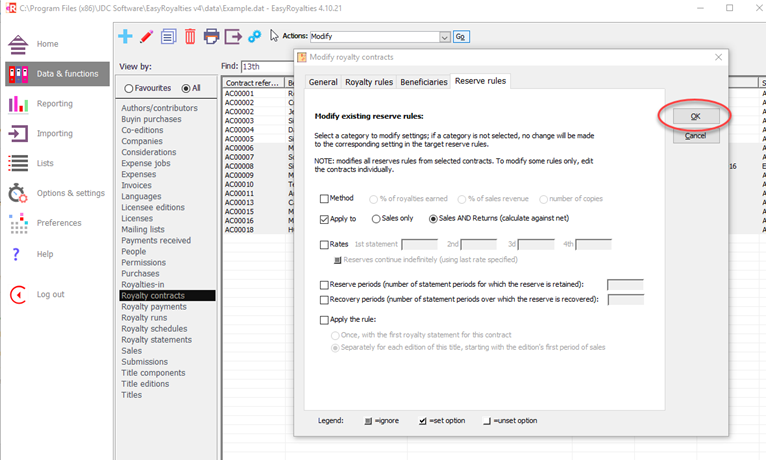Viewport: 766px width, 460px height.
Task: Select Submissions in the list
Action: [x=144, y=362]
